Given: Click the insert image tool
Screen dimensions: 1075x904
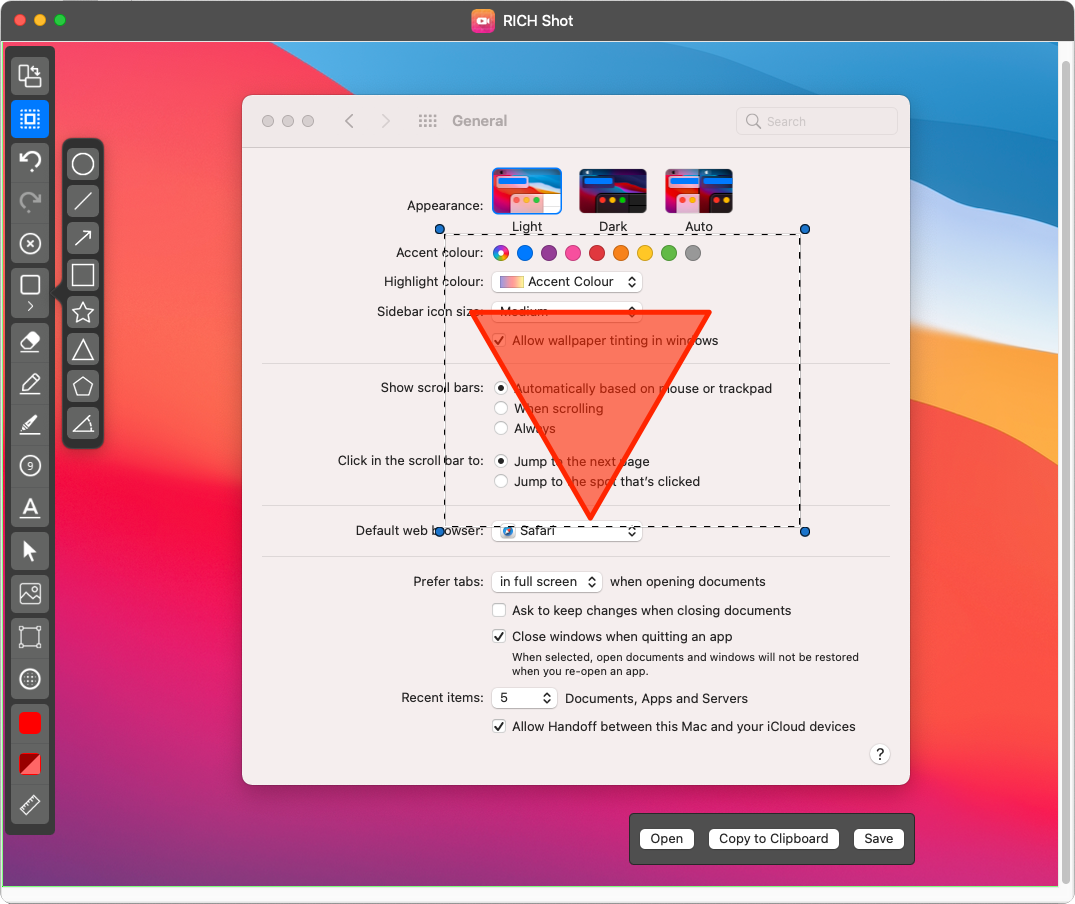Looking at the screenshot, I should coord(29,594).
